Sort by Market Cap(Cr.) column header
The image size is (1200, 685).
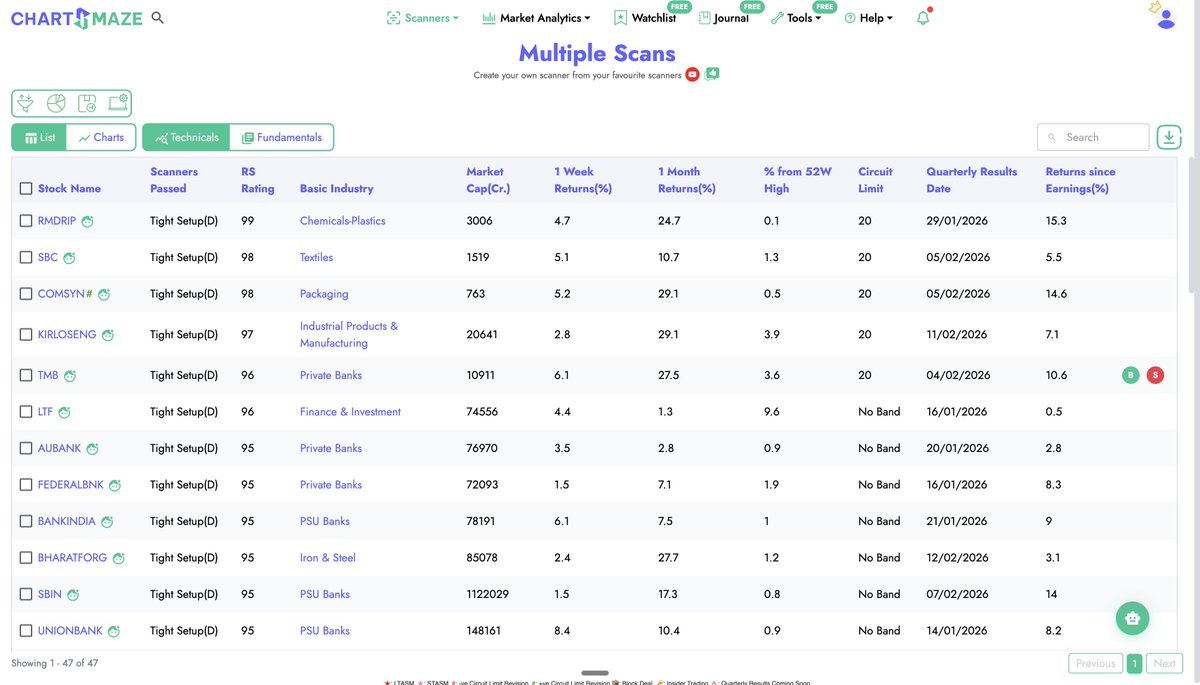pyautogui.click(x=488, y=180)
